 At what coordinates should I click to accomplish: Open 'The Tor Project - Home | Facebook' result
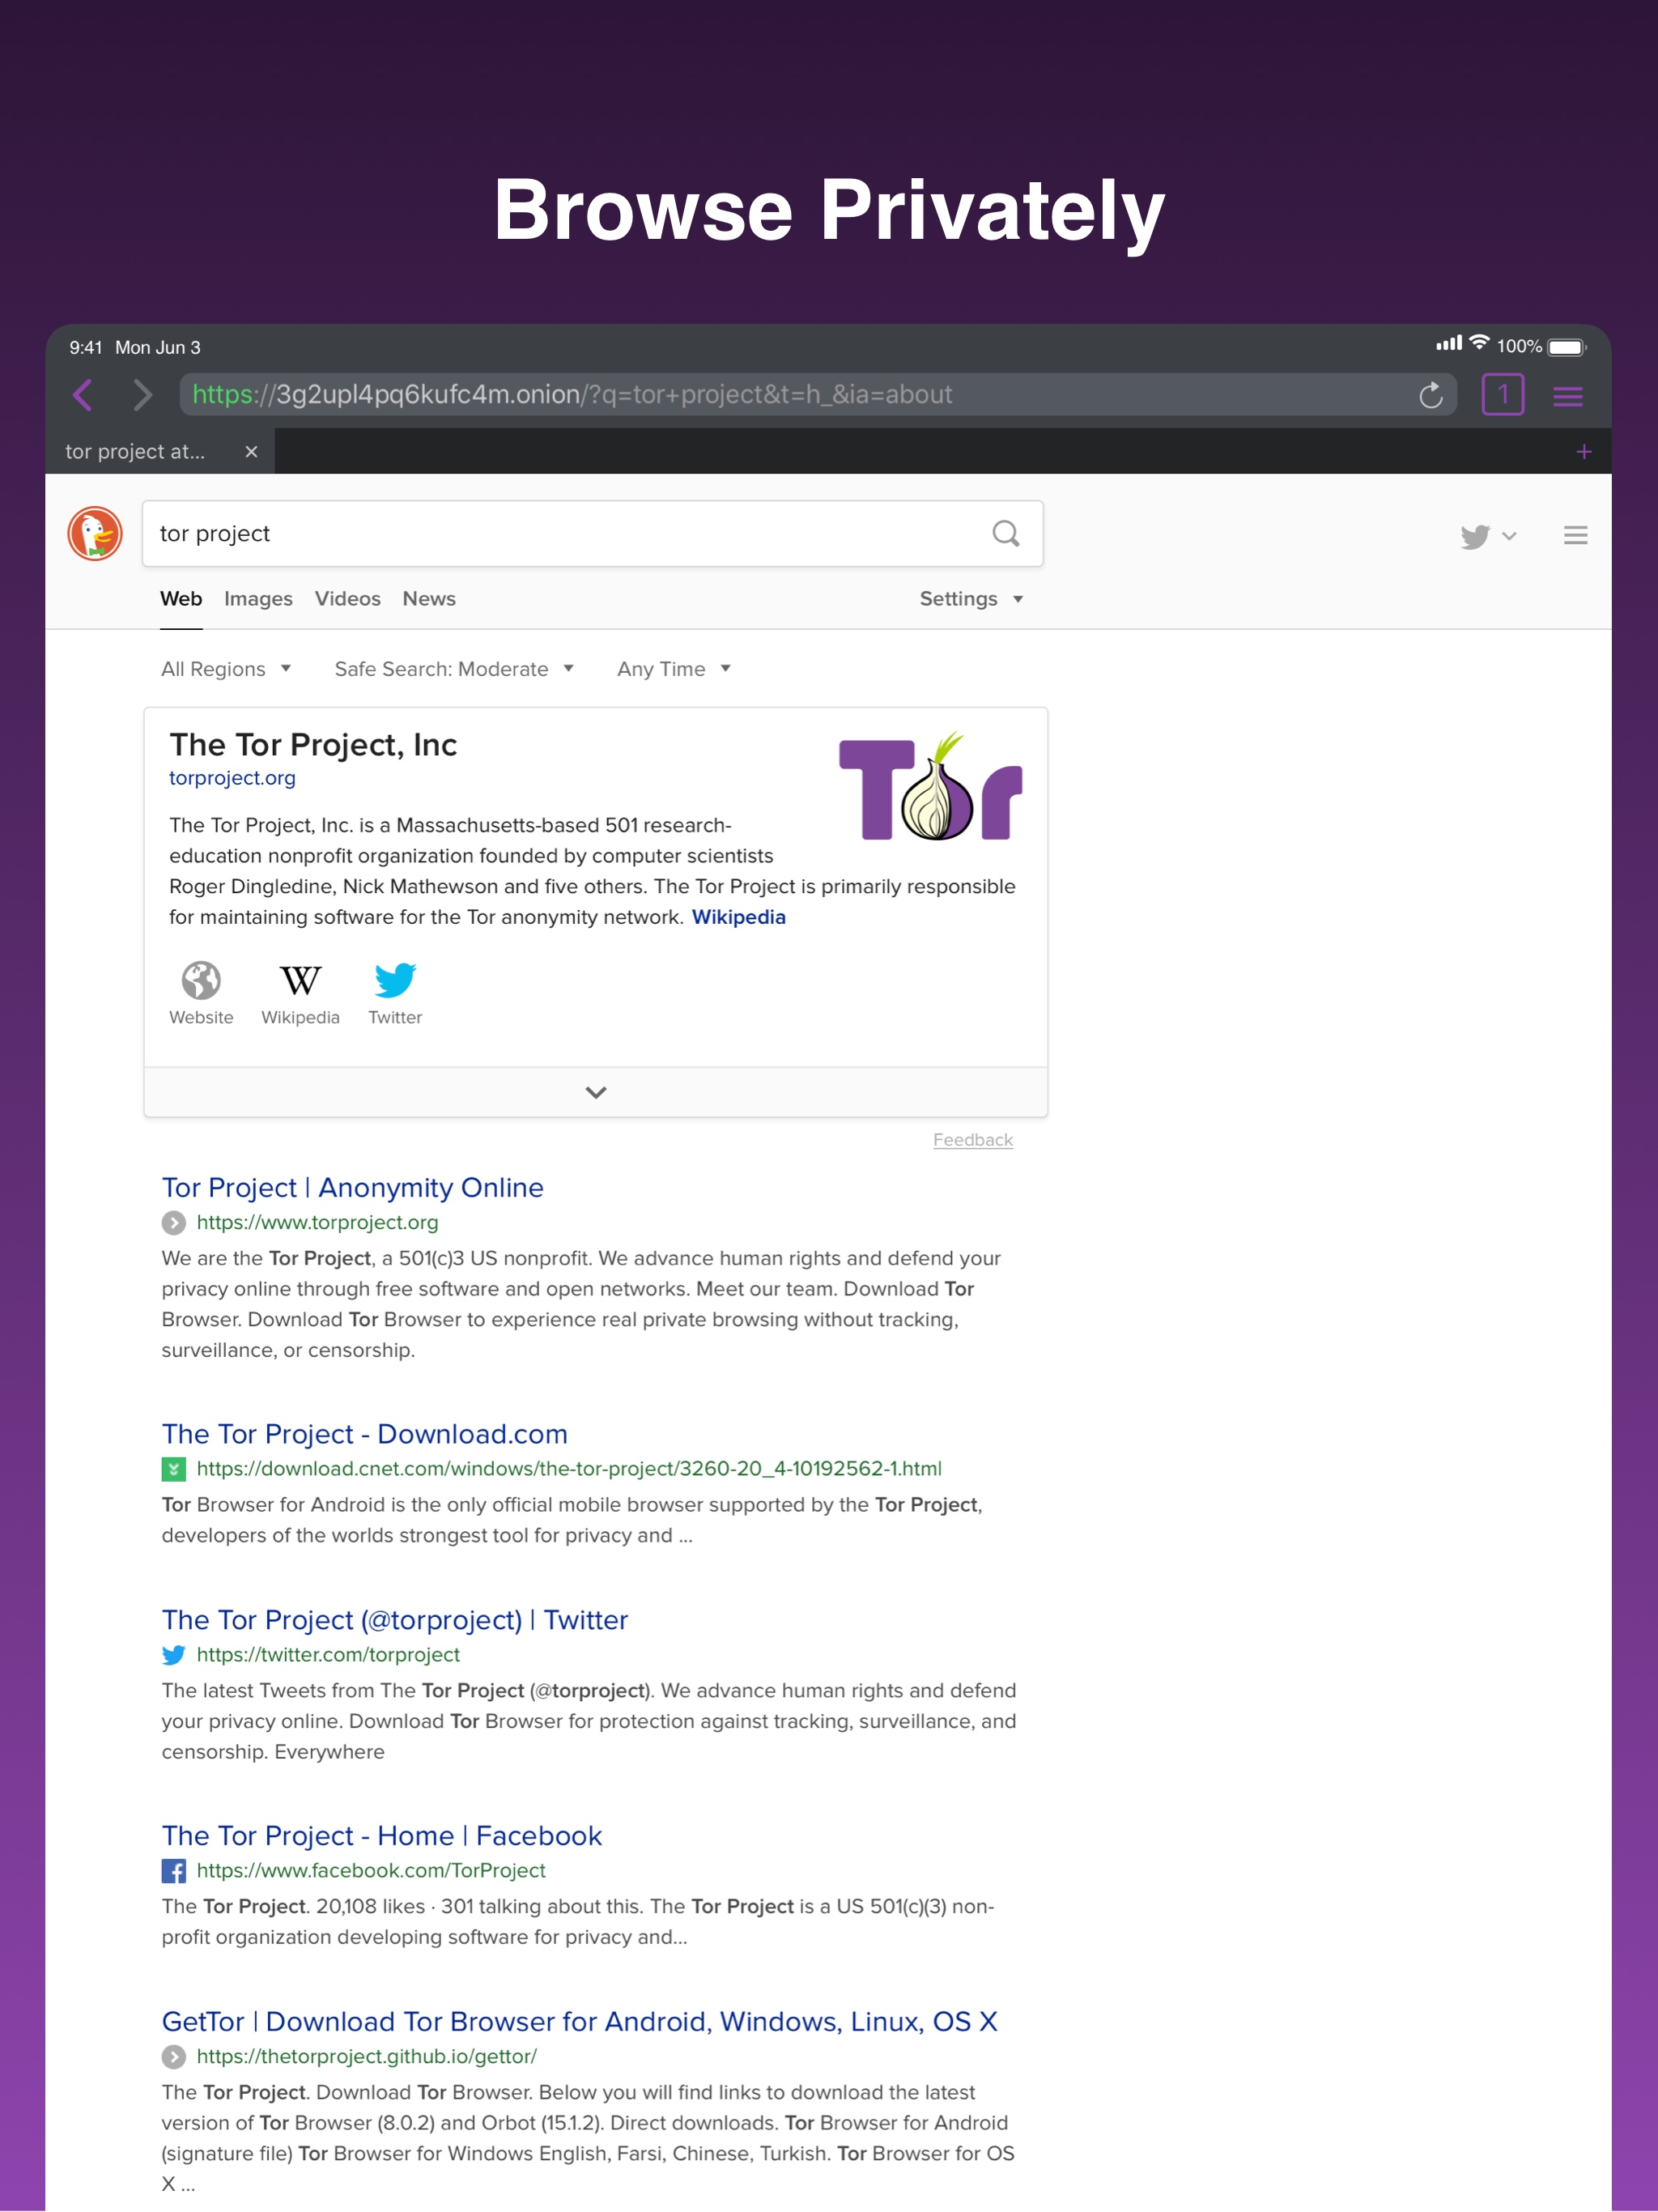(x=382, y=1836)
